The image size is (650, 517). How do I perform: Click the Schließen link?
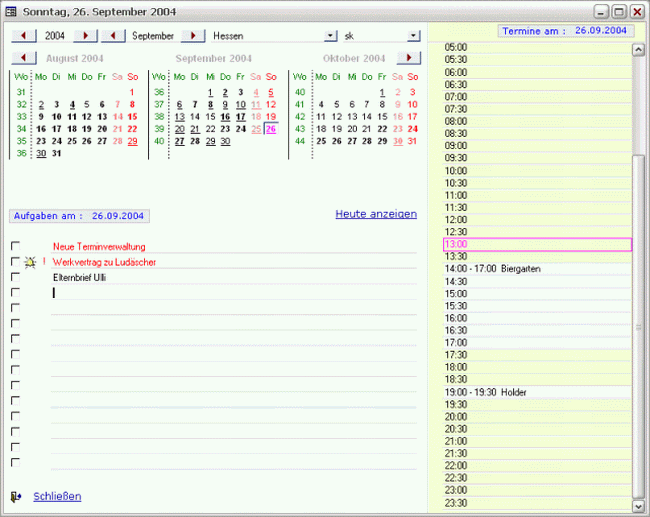point(57,496)
